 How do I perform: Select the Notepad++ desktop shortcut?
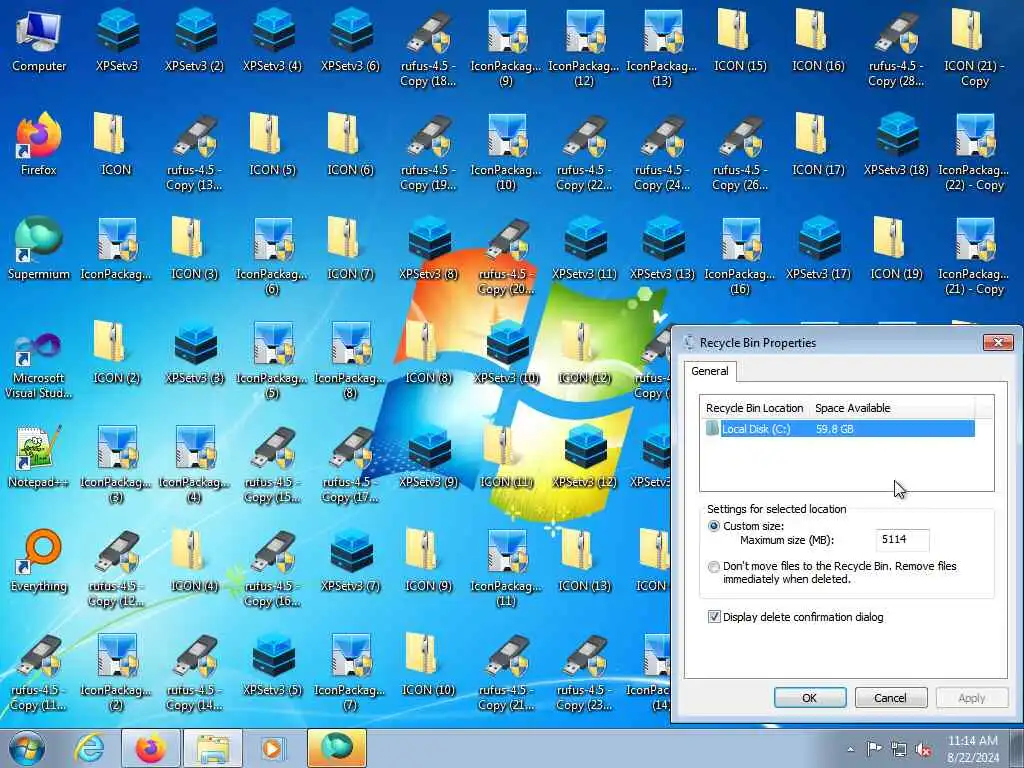(x=39, y=457)
